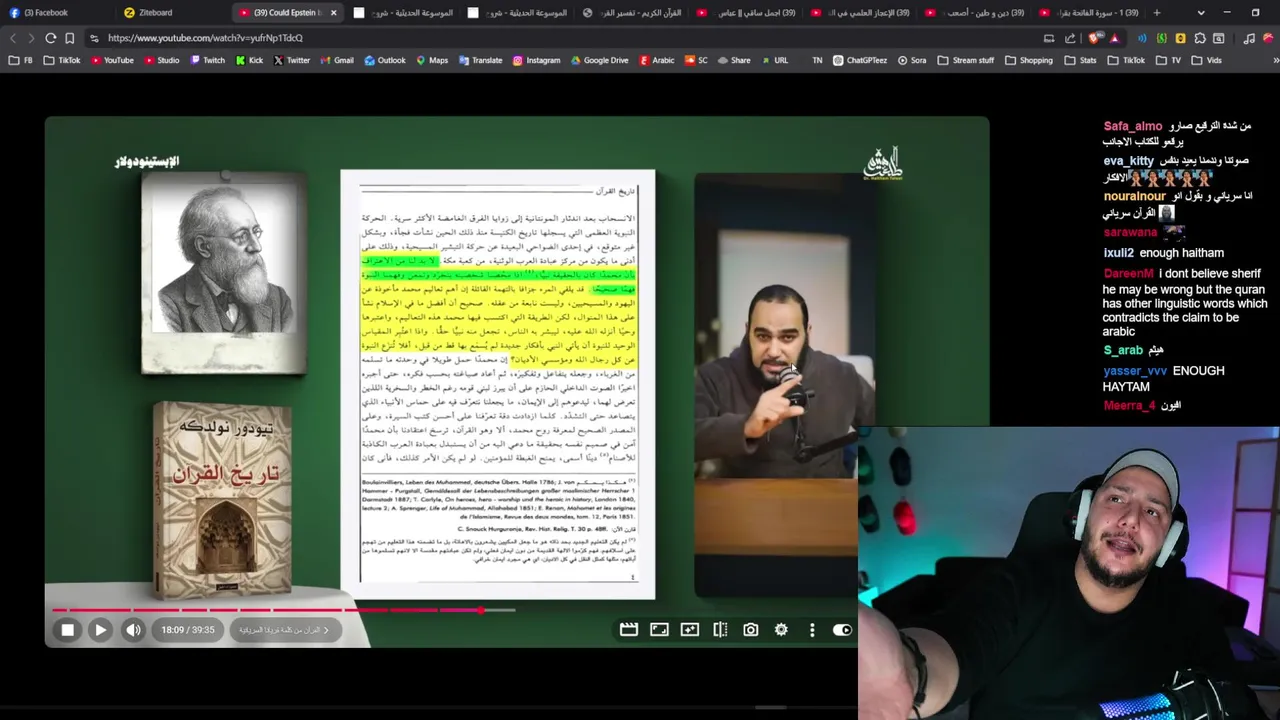Click the red playhead dot on progress bar
This screenshot has width=1280, height=720.
point(481,610)
